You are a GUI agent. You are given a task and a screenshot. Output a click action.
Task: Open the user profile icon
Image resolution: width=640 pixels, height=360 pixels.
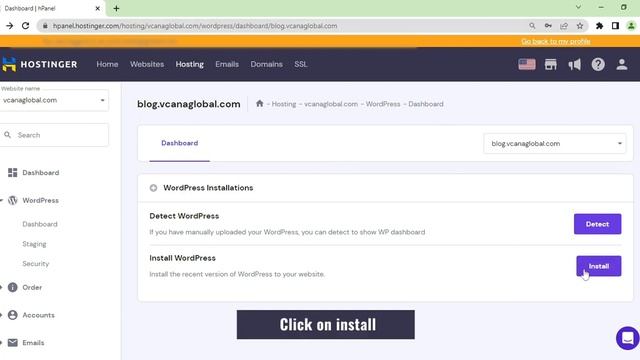point(622,64)
